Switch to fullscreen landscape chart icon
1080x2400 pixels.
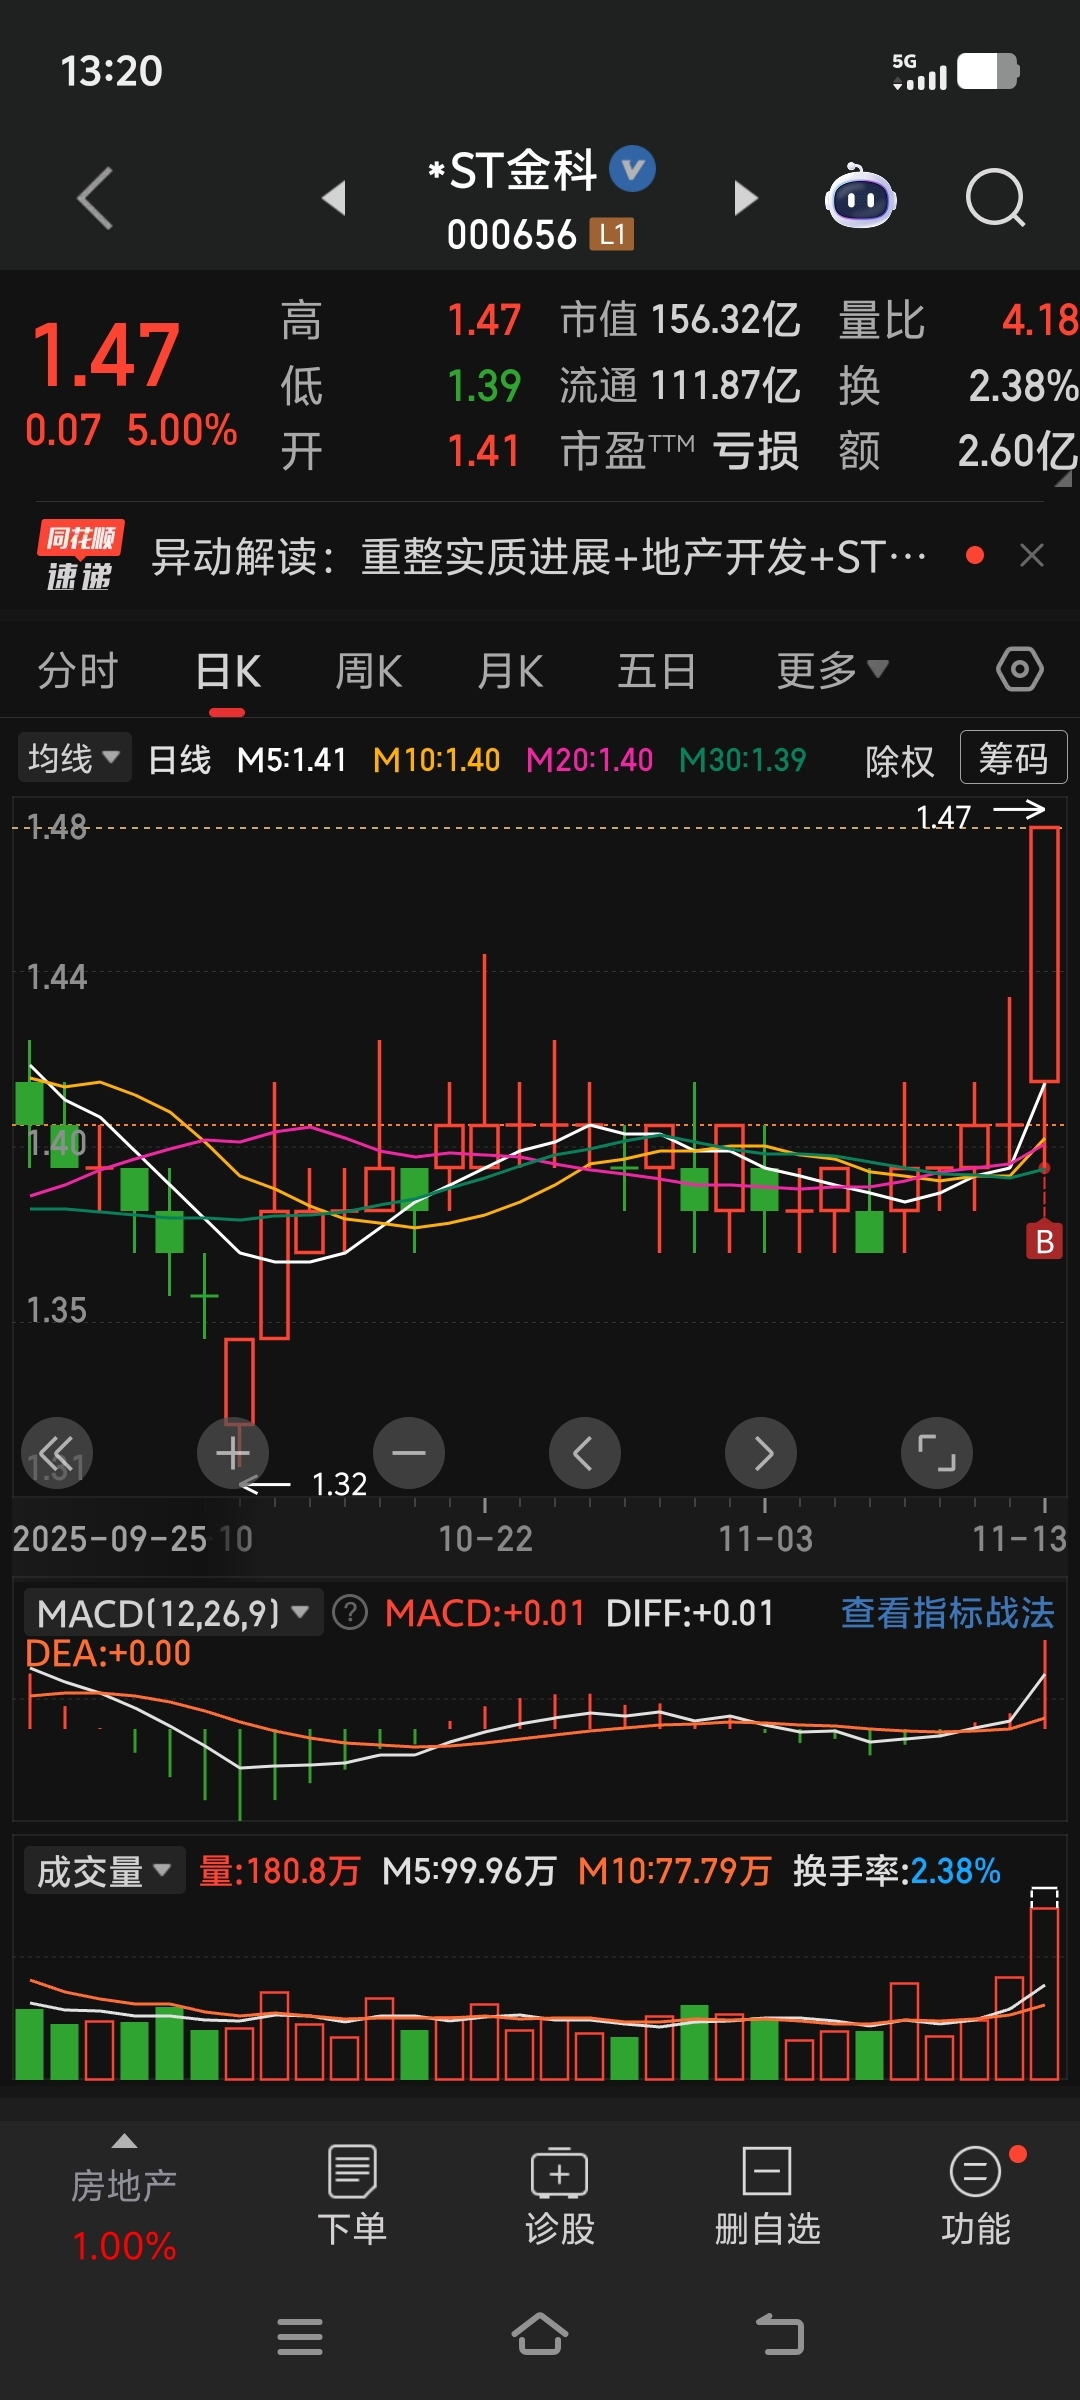coord(937,1453)
